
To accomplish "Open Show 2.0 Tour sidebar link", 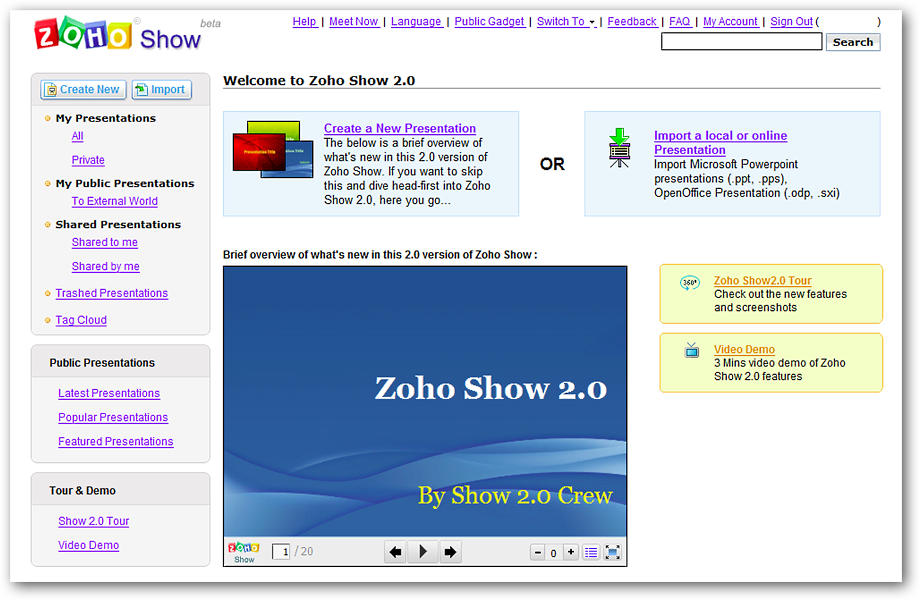I will [x=93, y=521].
